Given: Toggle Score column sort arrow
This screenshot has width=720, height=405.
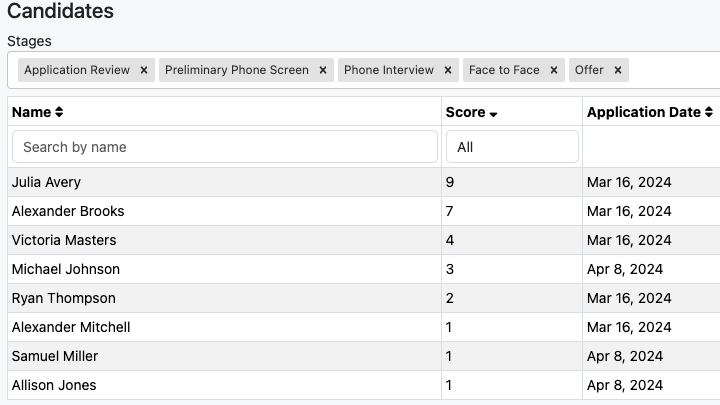Looking at the screenshot, I should pos(494,114).
